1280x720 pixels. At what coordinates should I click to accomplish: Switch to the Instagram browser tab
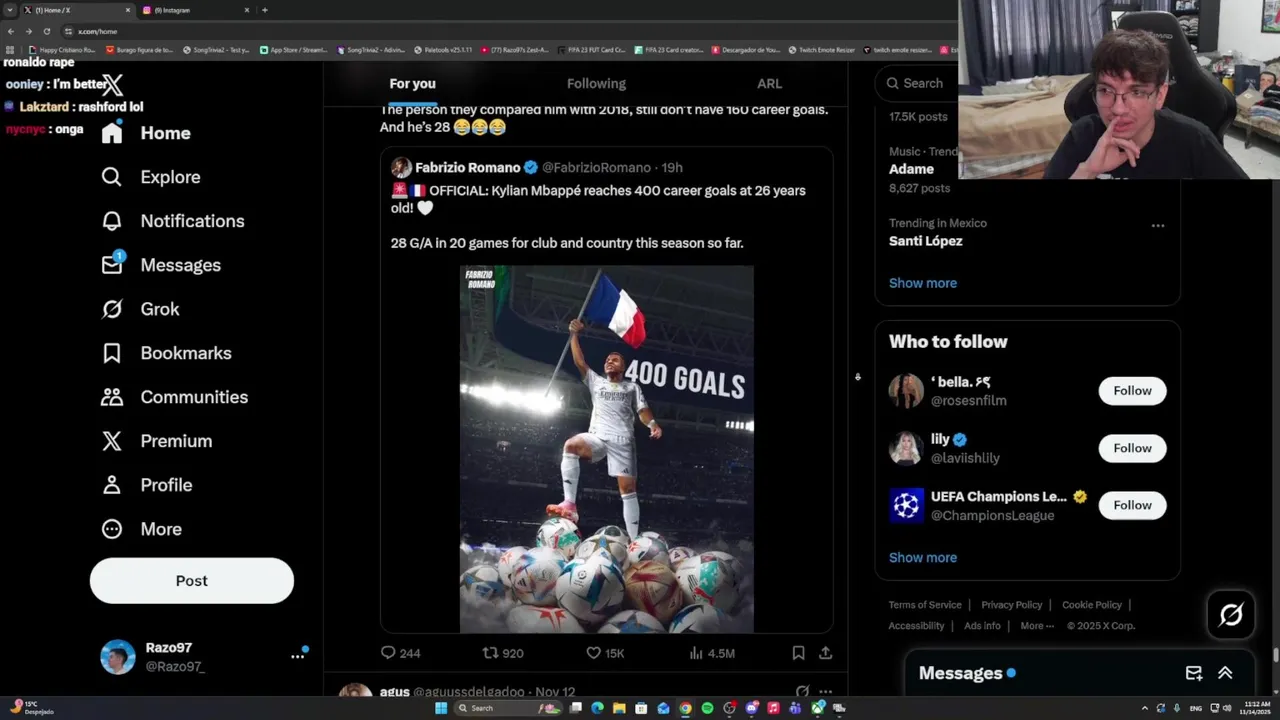click(196, 10)
